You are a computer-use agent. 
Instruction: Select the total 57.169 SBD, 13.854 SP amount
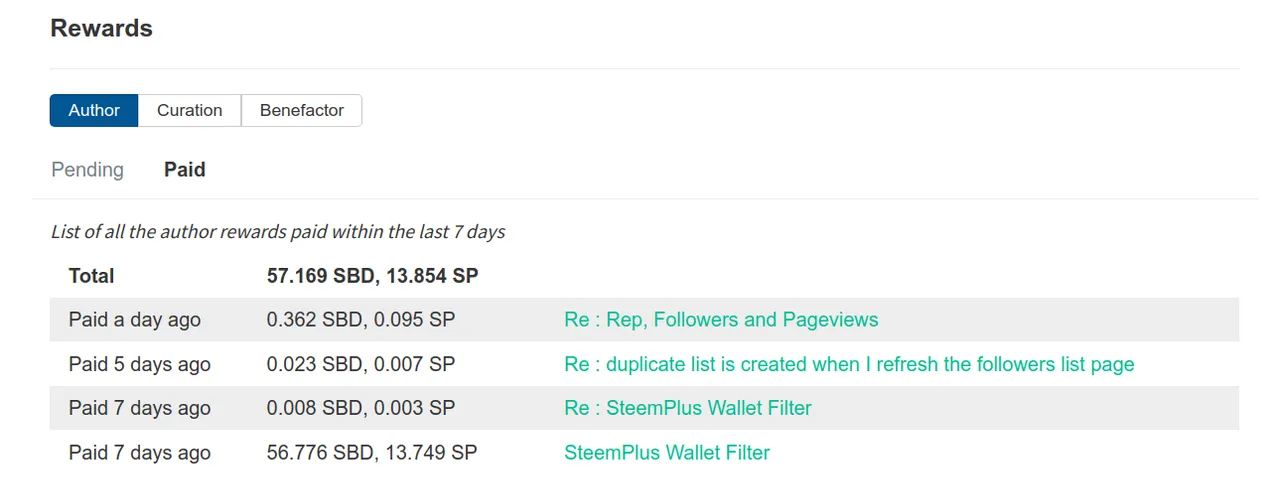pos(372,276)
